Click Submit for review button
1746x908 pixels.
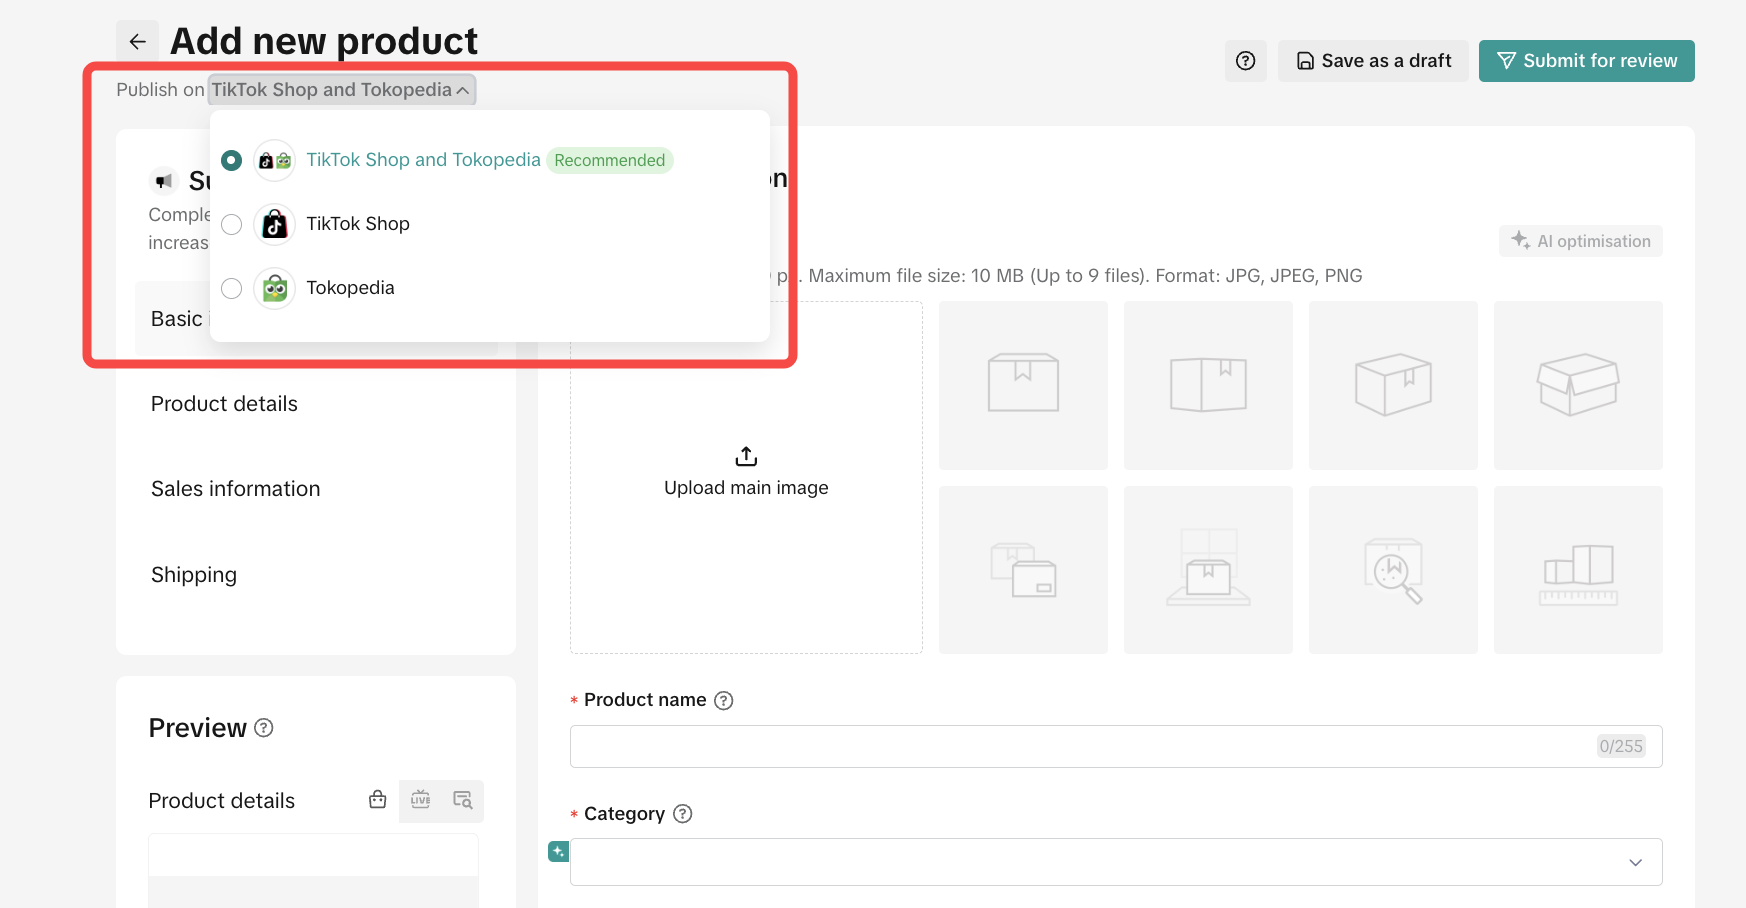pos(1586,61)
